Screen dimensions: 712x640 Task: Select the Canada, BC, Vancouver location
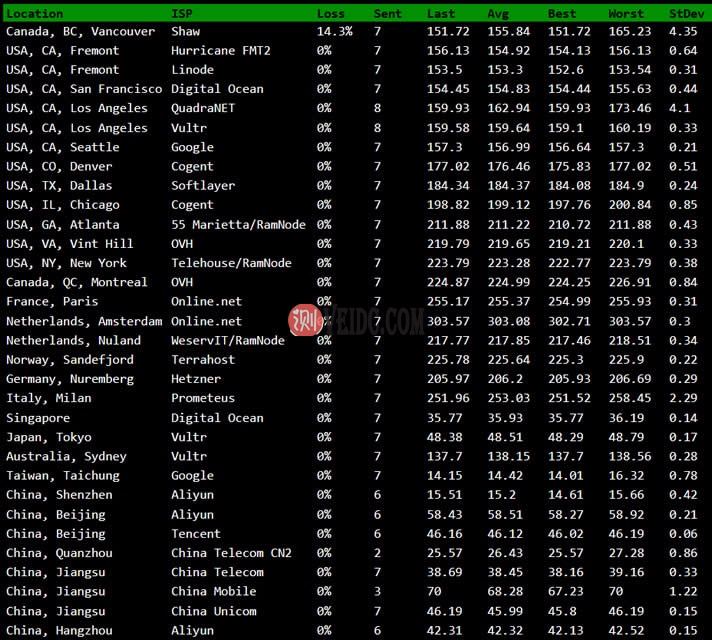[80, 31]
